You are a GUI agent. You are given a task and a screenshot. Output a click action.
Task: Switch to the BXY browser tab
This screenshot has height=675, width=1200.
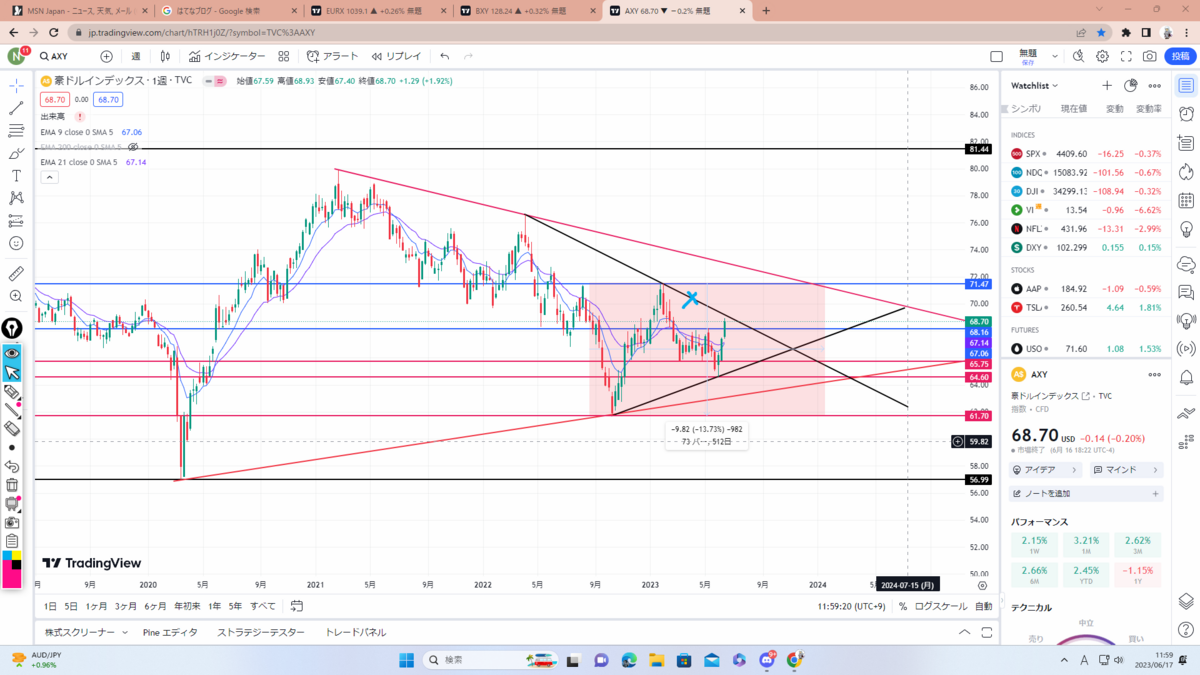click(526, 11)
